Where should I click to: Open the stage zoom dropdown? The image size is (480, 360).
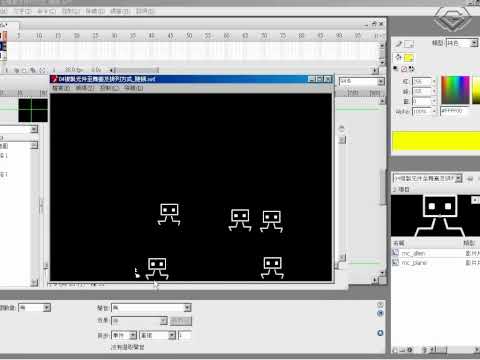pyautogui.click(x=361, y=81)
